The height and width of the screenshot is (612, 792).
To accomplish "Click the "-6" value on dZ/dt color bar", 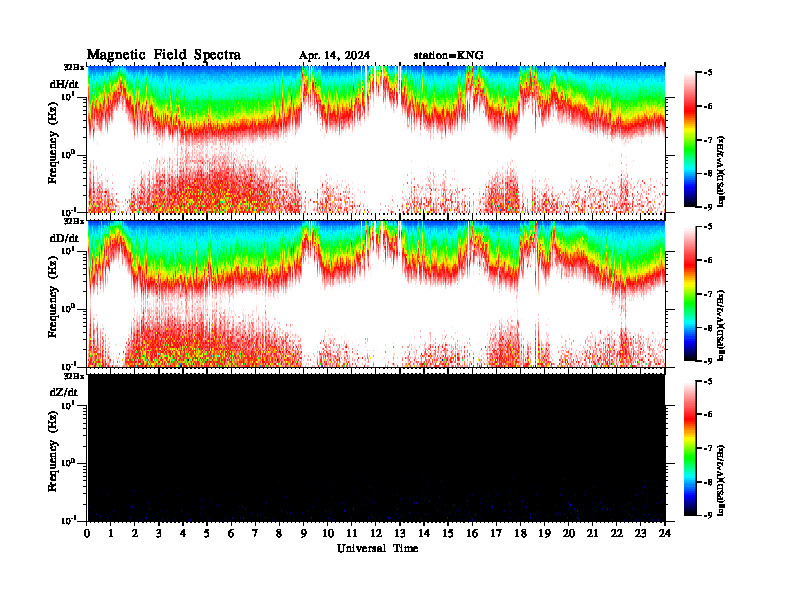I will 708,415.
